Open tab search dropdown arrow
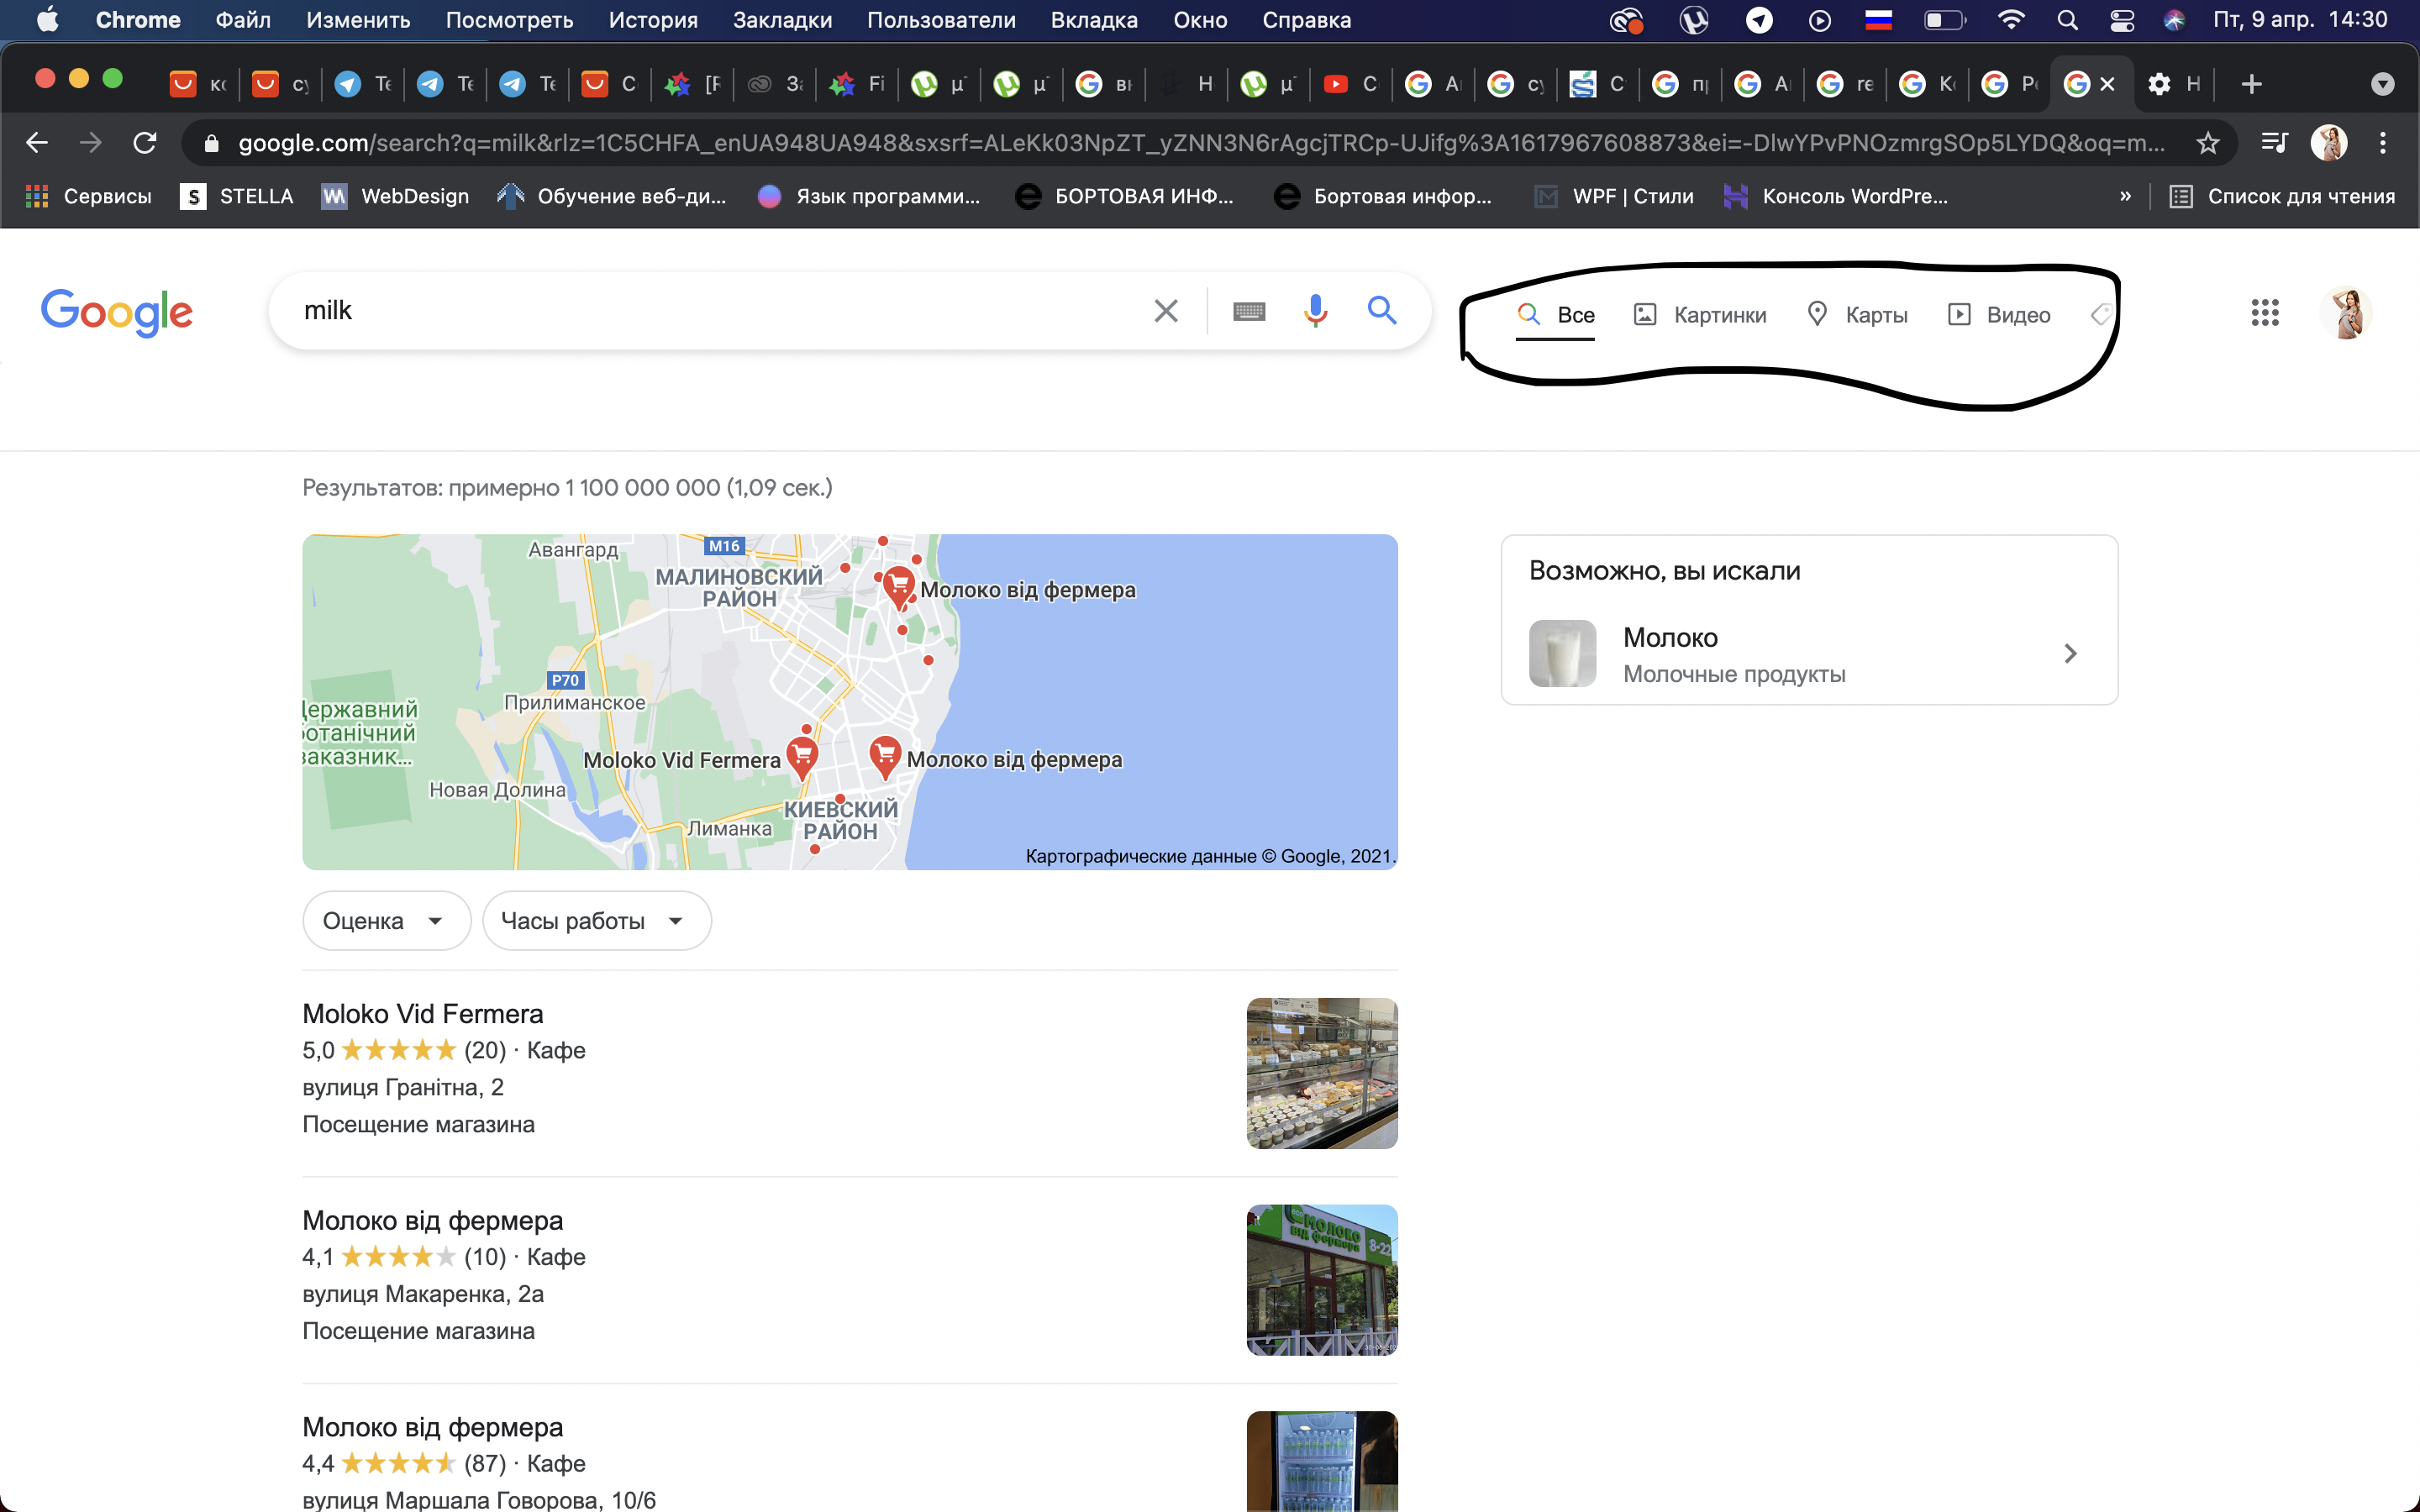 click(x=2383, y=84)
